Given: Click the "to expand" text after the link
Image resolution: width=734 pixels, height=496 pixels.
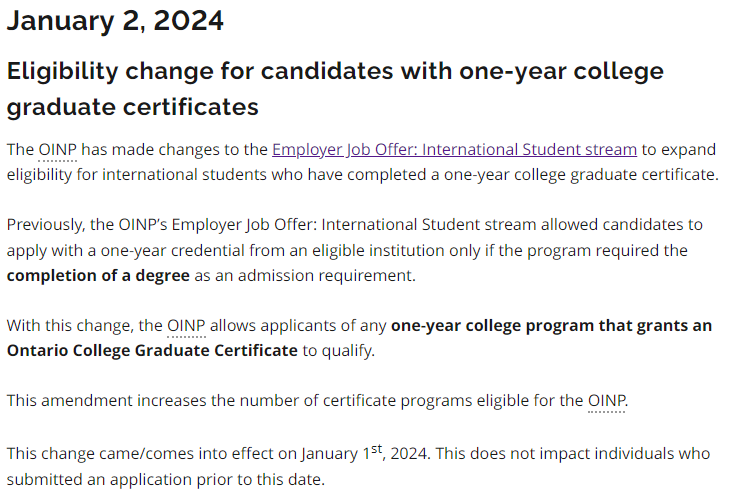Looking at the screenshot, I should [679, 150].
